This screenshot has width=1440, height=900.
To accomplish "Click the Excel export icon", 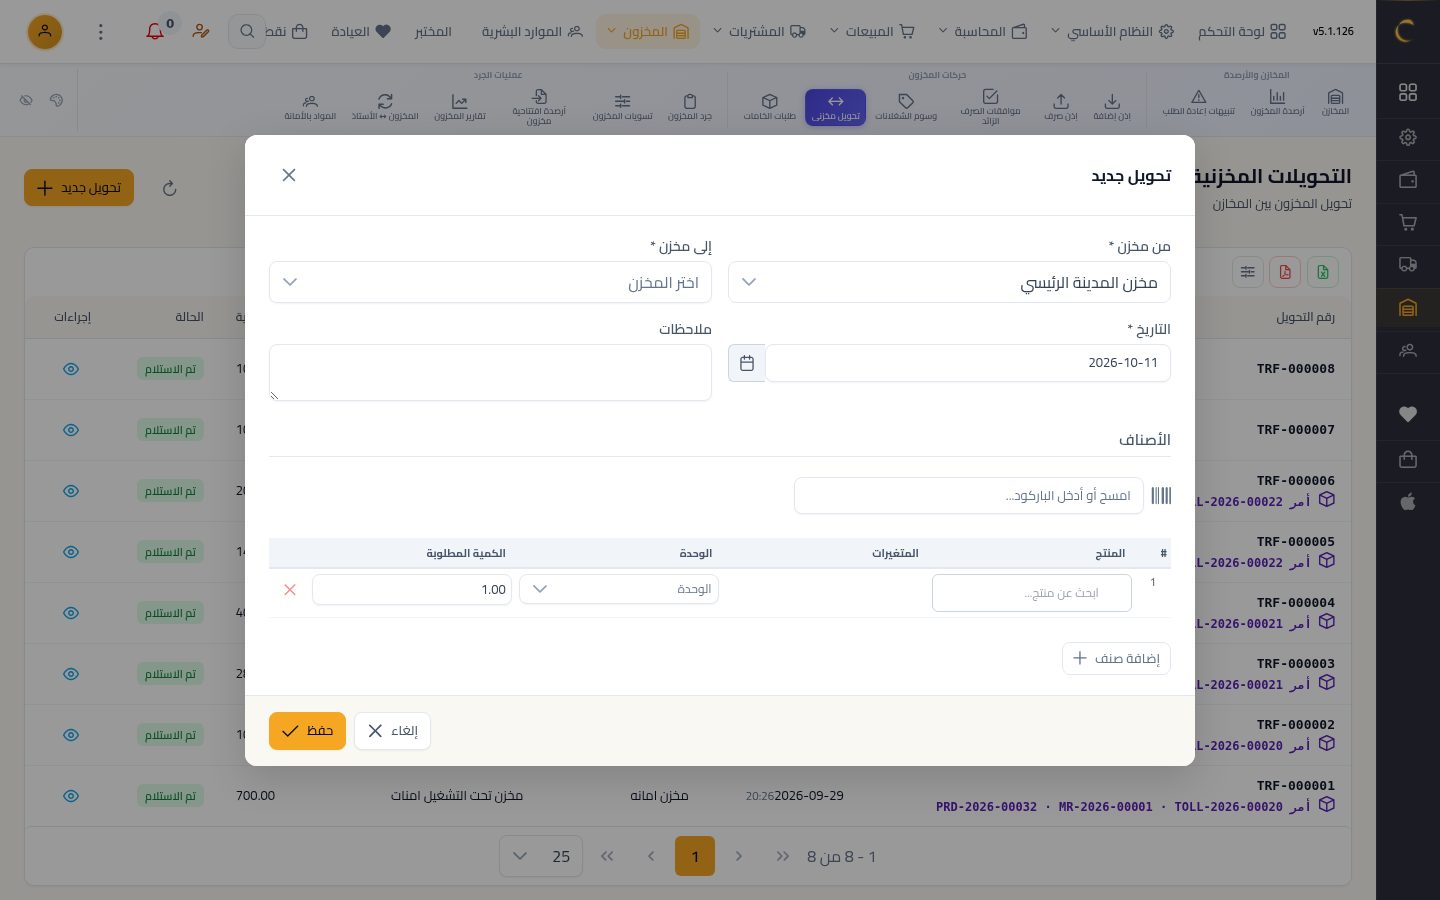I will 1322,272.
